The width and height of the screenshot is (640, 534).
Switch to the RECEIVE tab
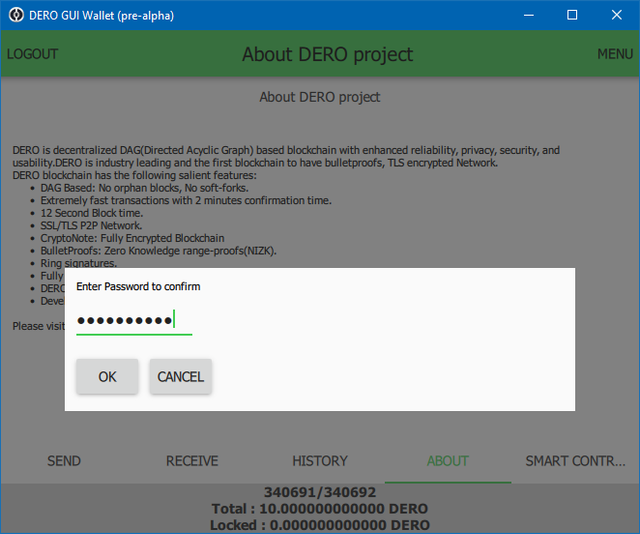click(x=192, y=461)
